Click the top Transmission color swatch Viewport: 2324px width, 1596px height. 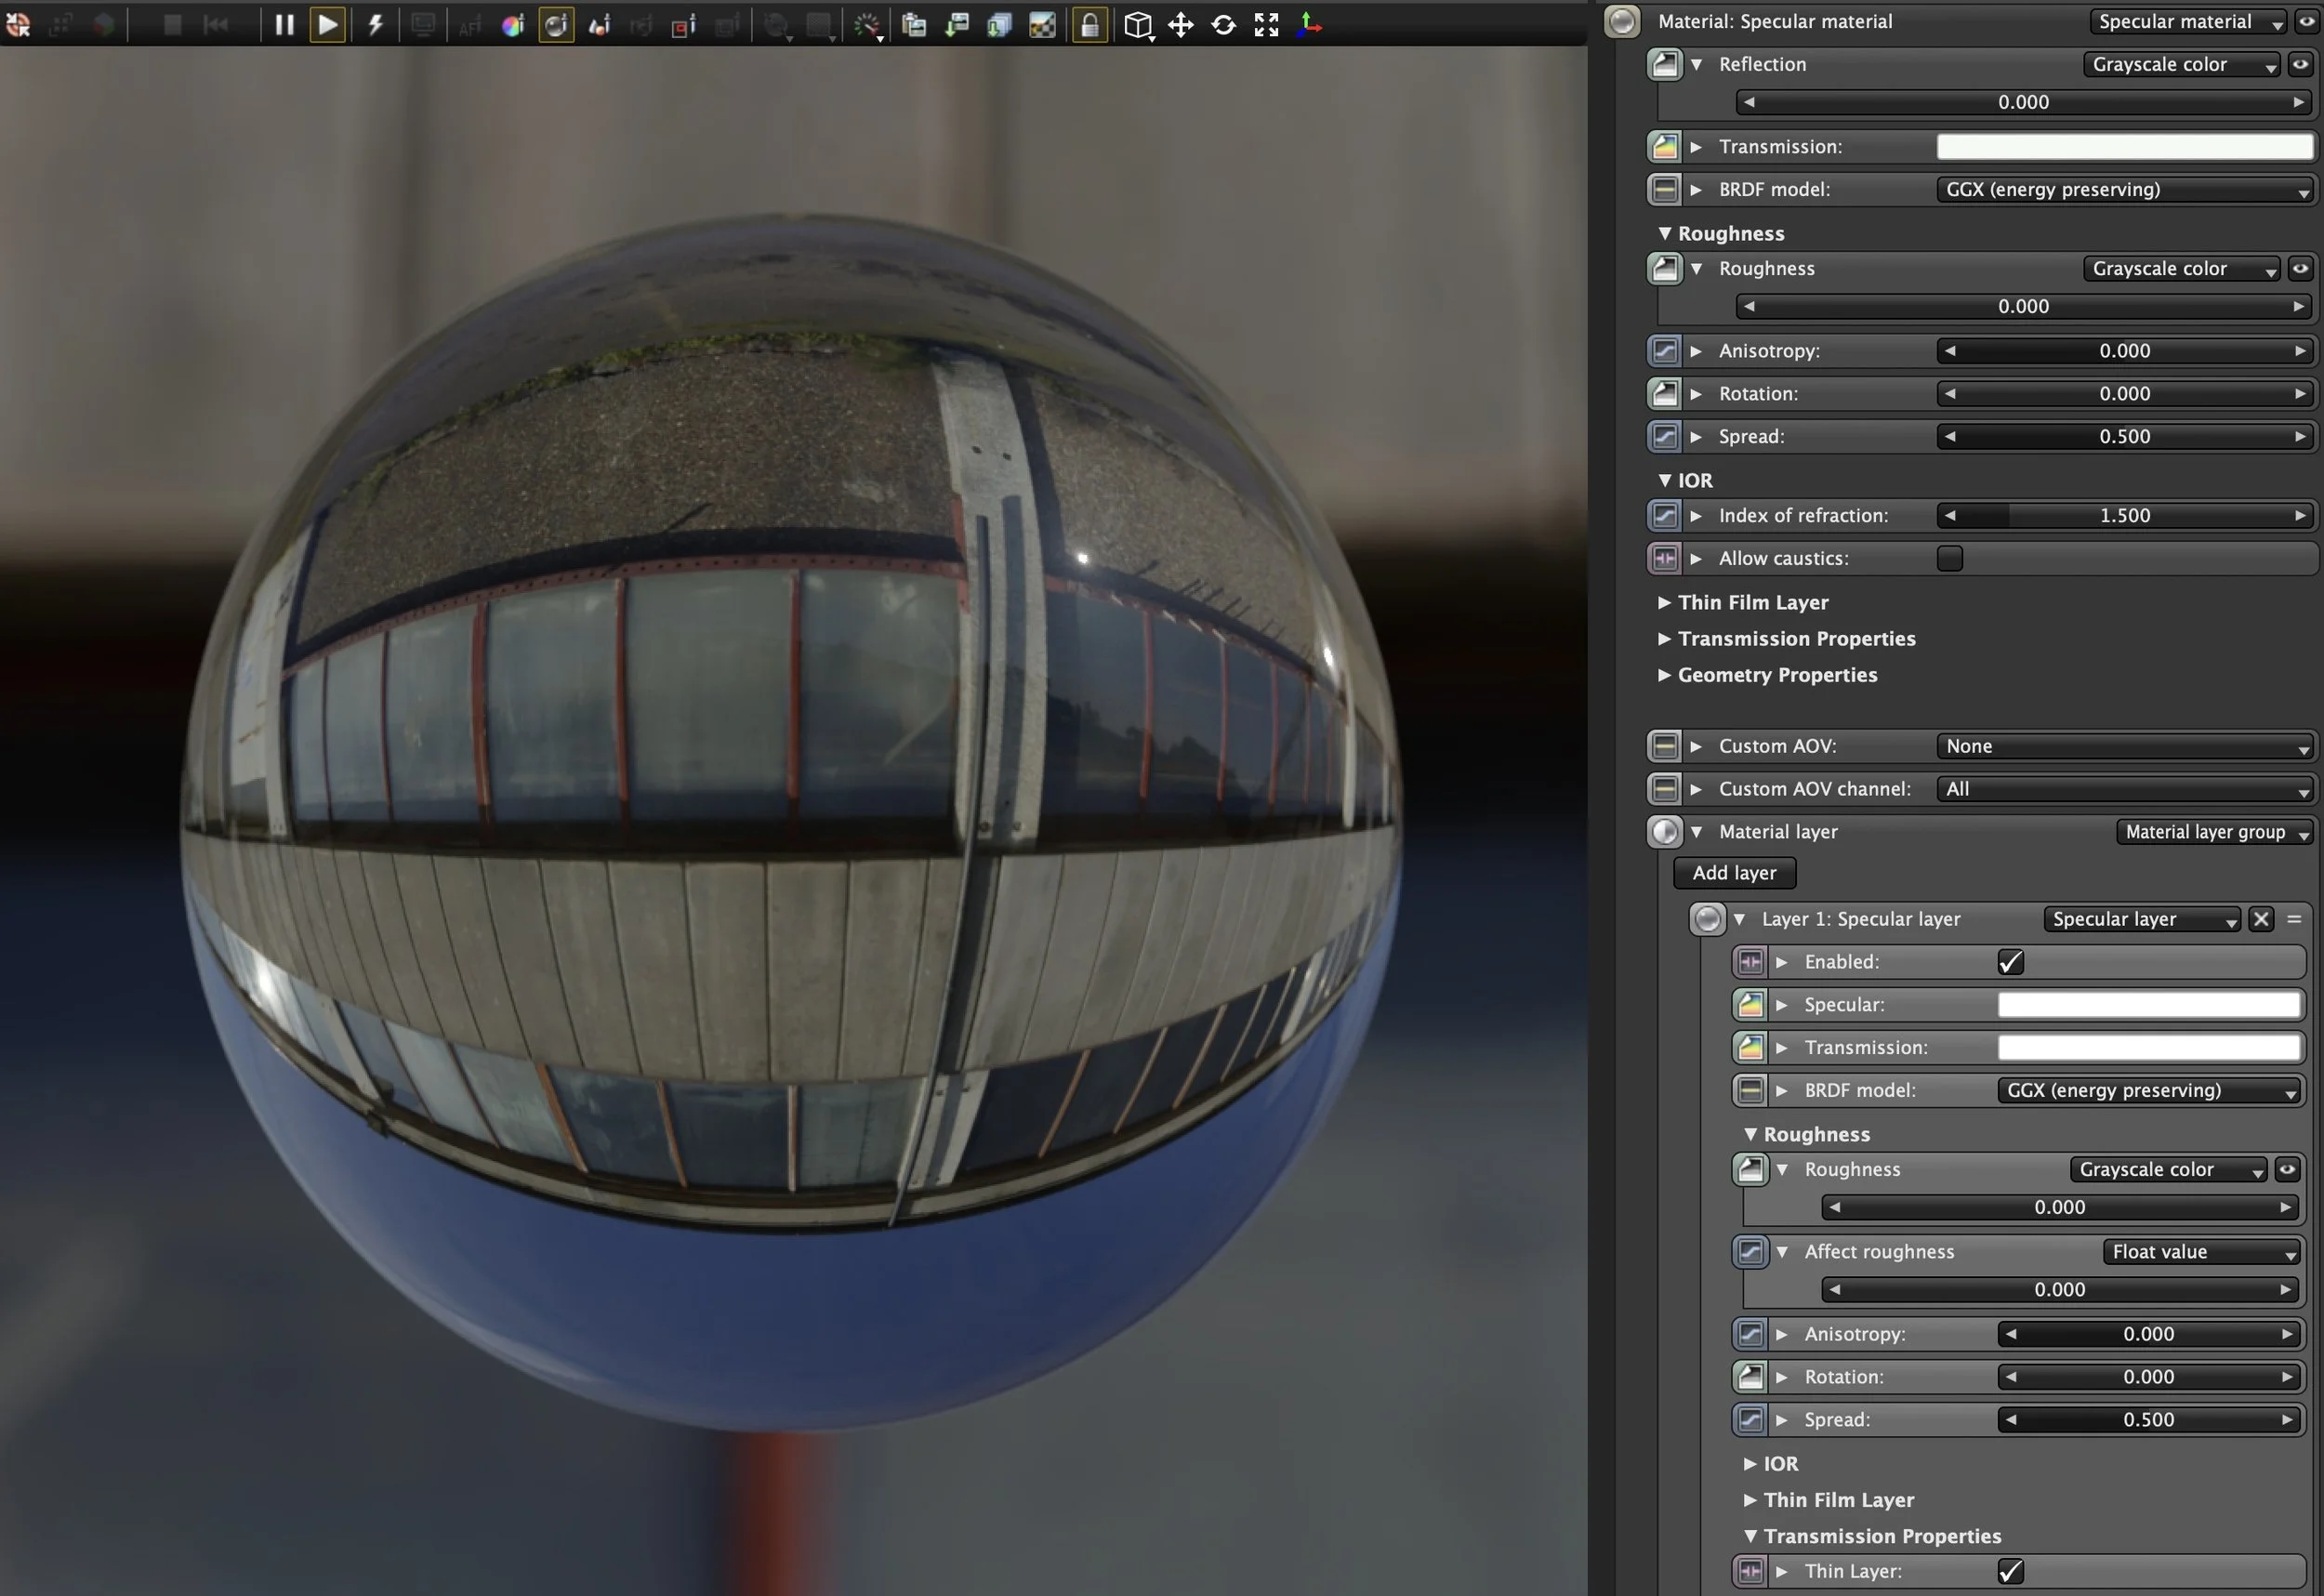click(2124, 147)
